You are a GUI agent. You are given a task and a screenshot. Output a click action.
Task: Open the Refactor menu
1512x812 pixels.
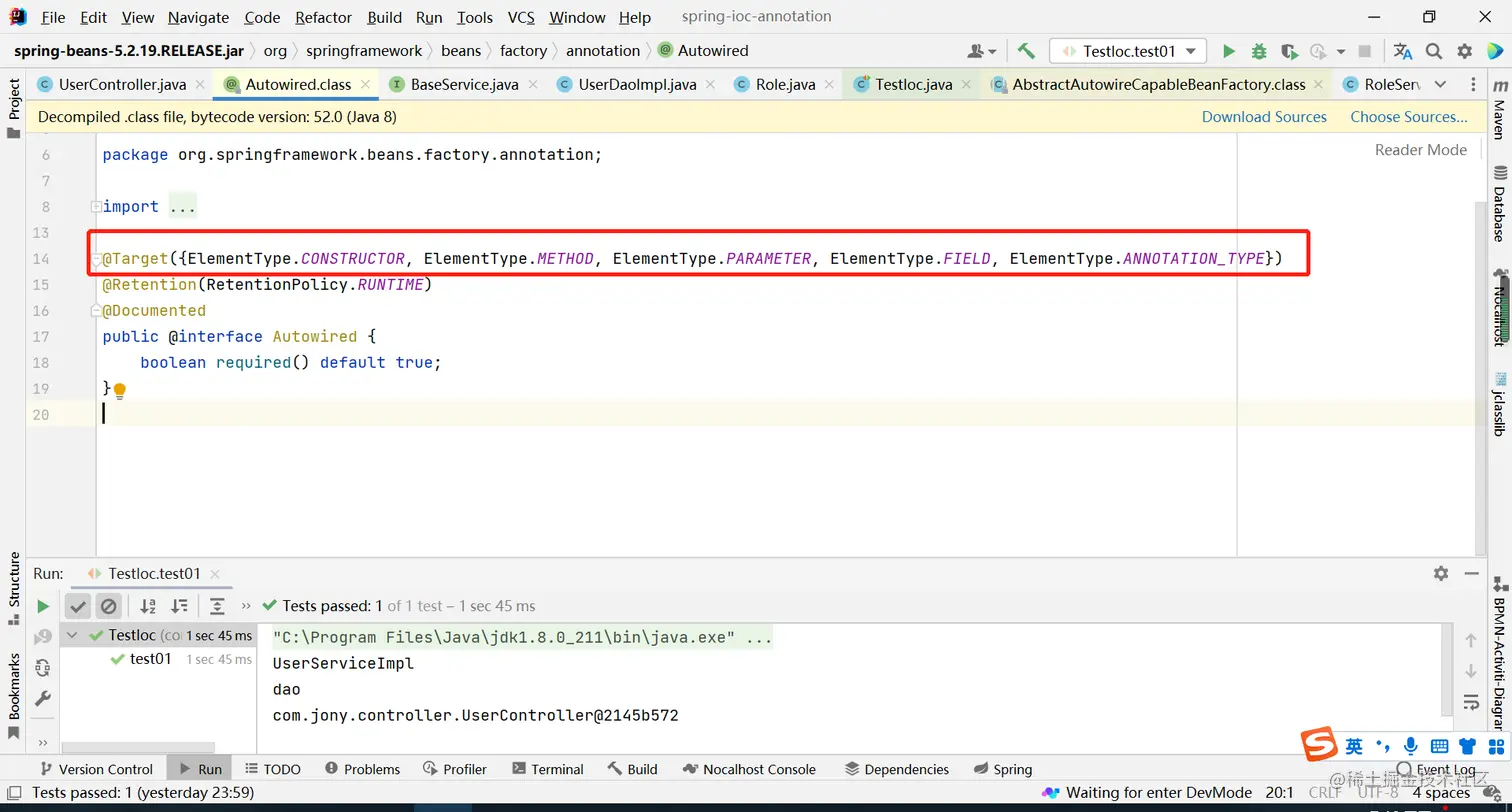pos(323,17)
